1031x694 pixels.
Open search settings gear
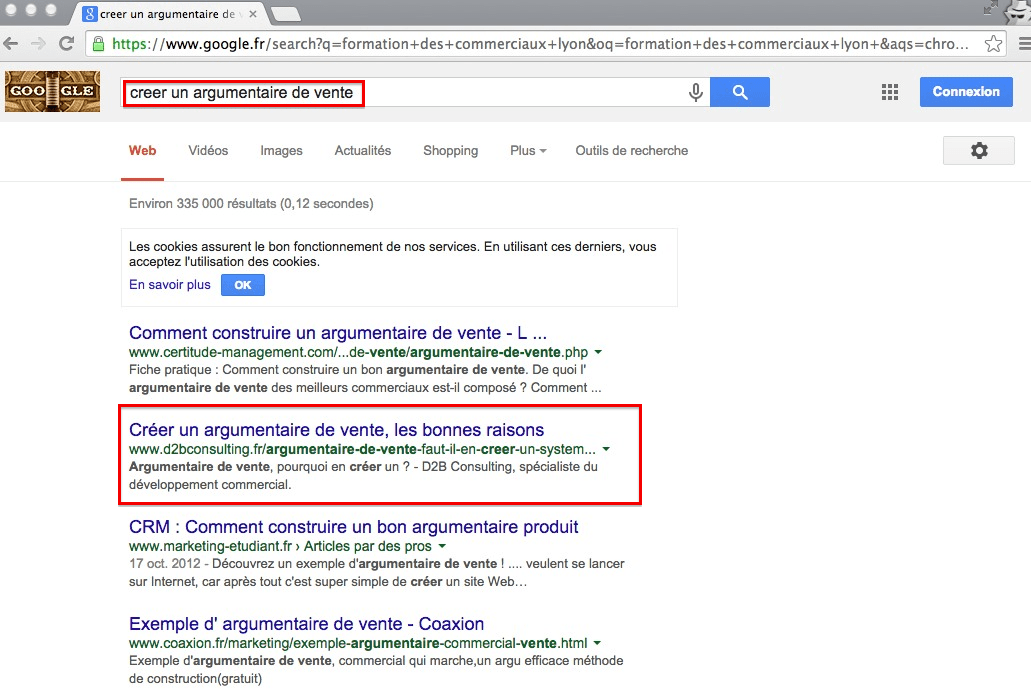(979, 151)
